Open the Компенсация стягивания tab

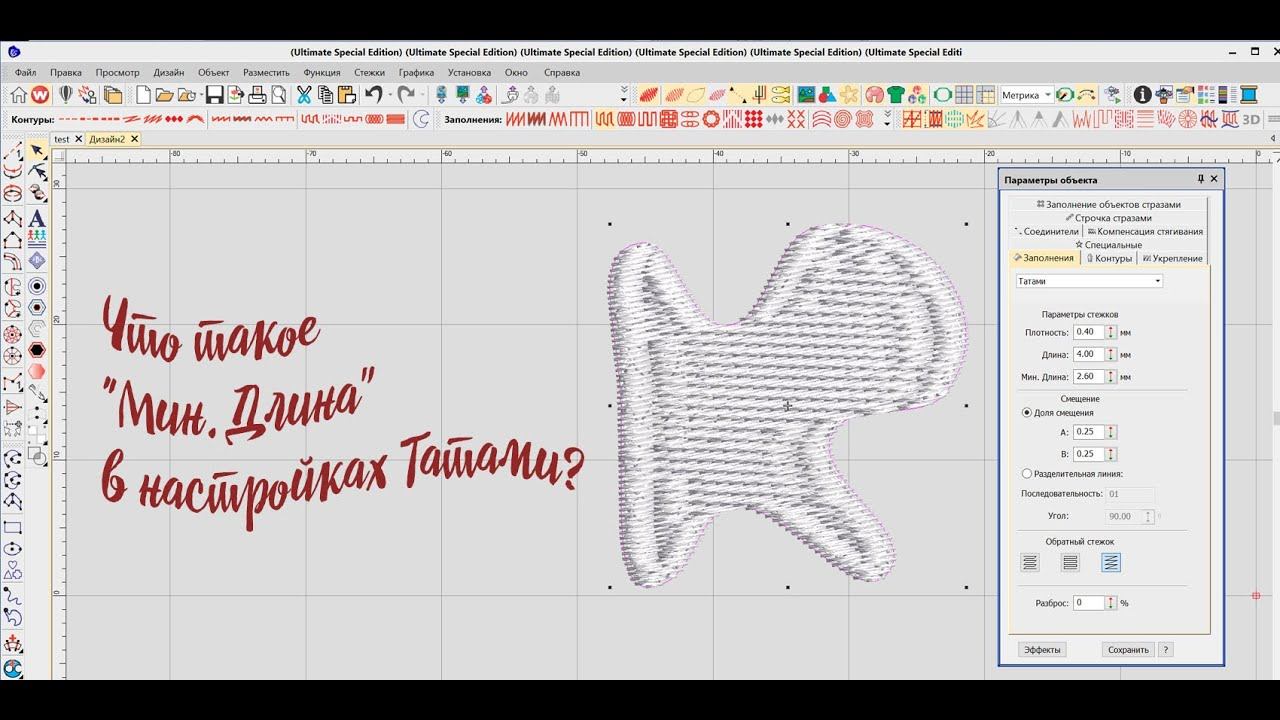[1145, 231]
